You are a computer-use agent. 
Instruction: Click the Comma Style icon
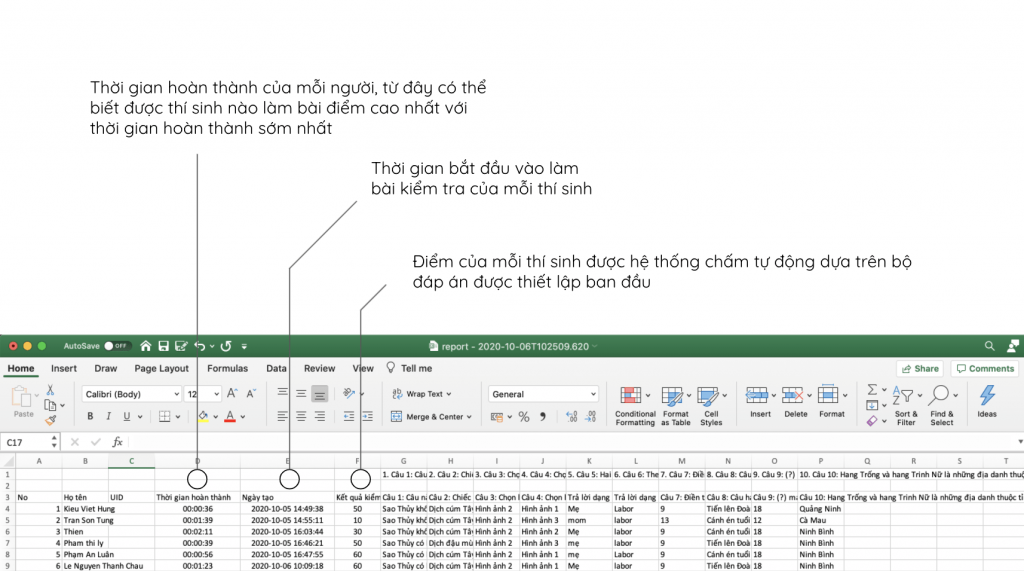(x=543, y=417)
